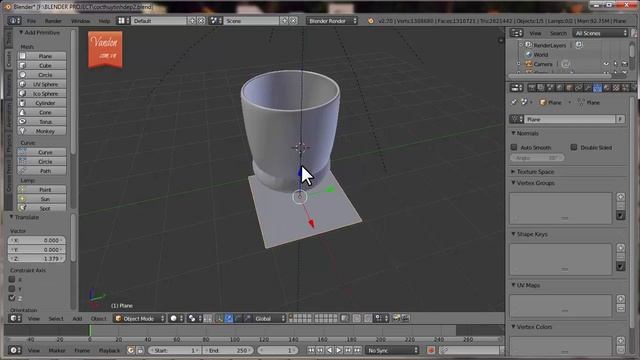
Task: Open the Window menu
Action: (x=80, y=20)
